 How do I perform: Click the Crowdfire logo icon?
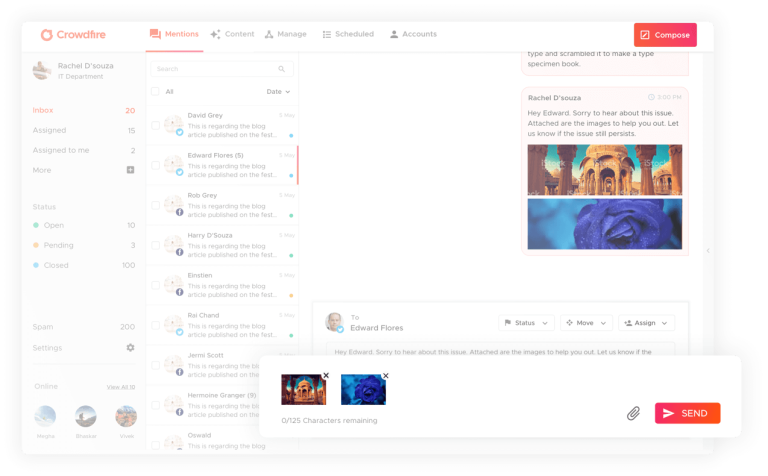[46, 35]
